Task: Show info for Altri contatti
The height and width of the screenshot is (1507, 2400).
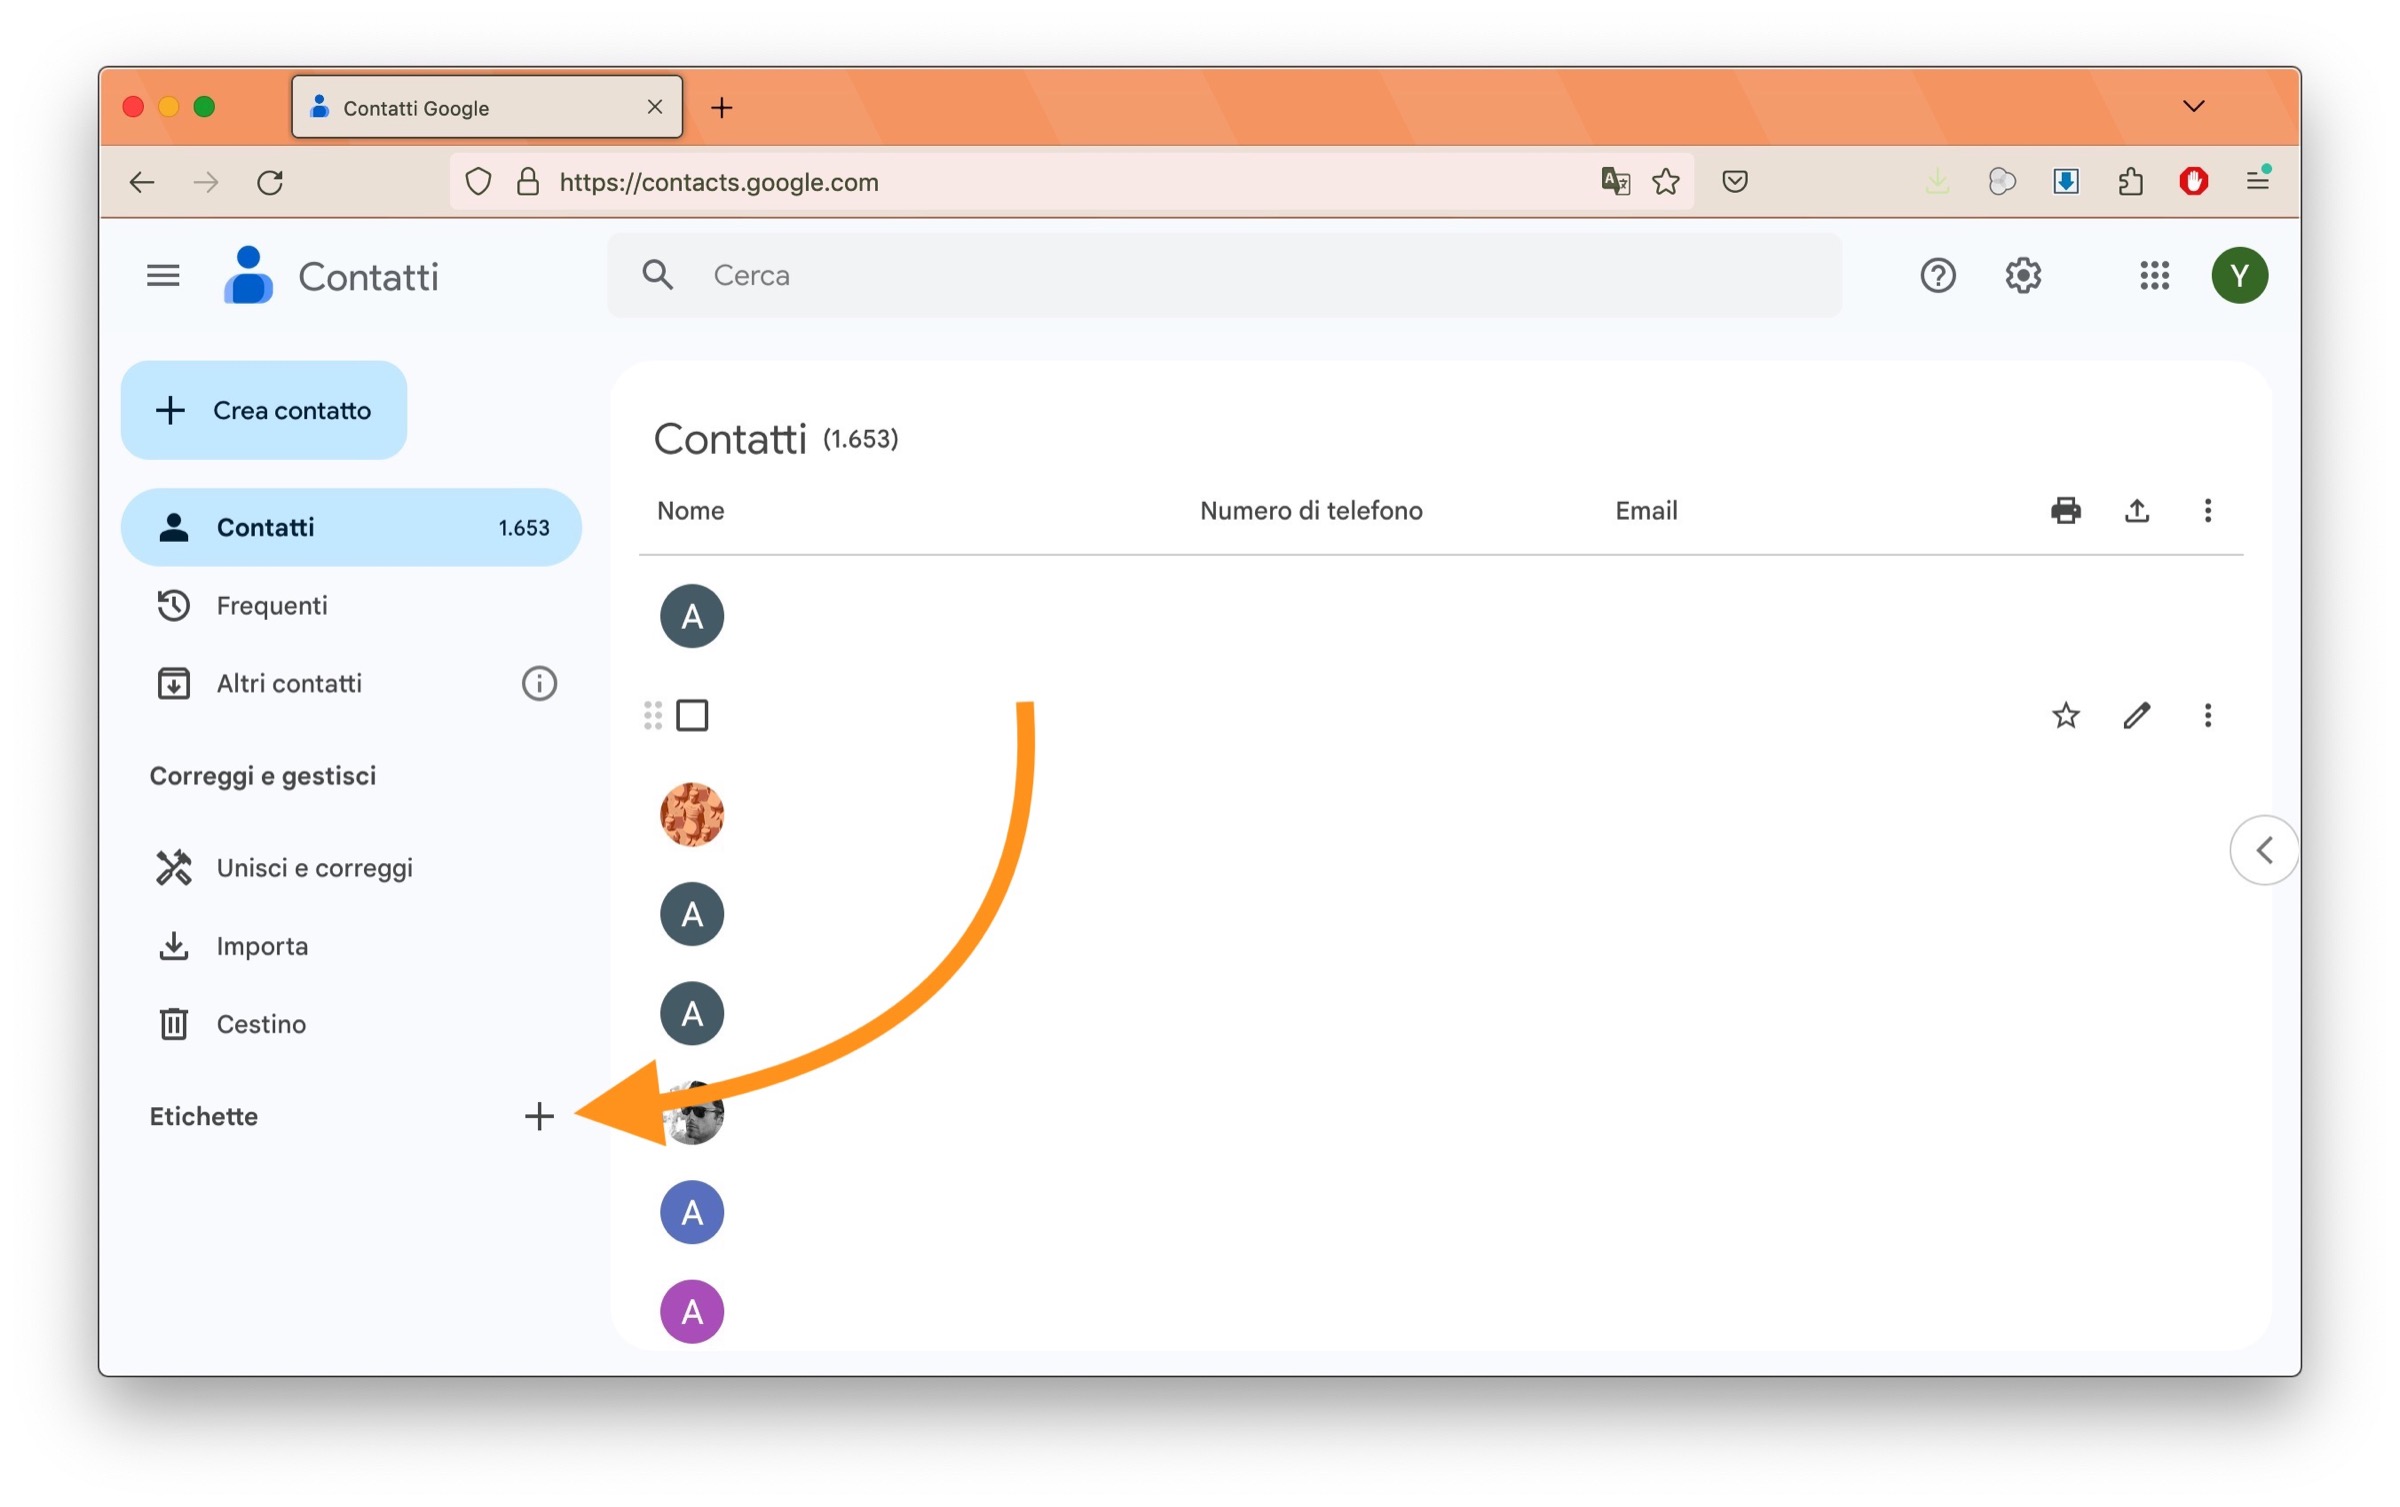Action: pyautogui.click(x=539, y=684)
